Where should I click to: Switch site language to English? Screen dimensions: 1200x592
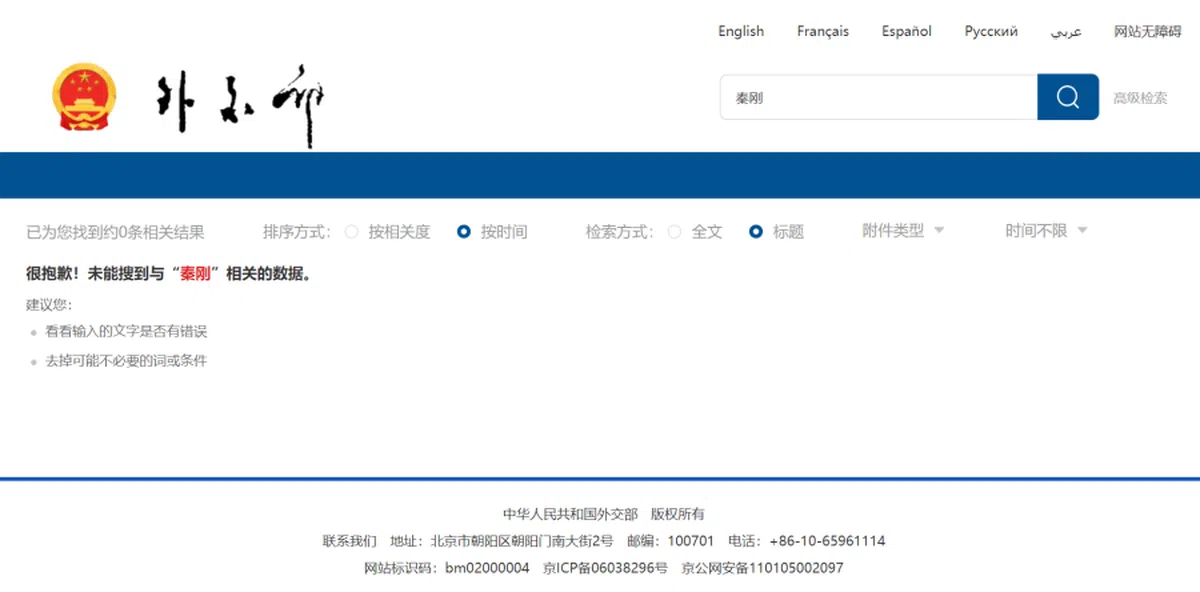tap(740, 31)
